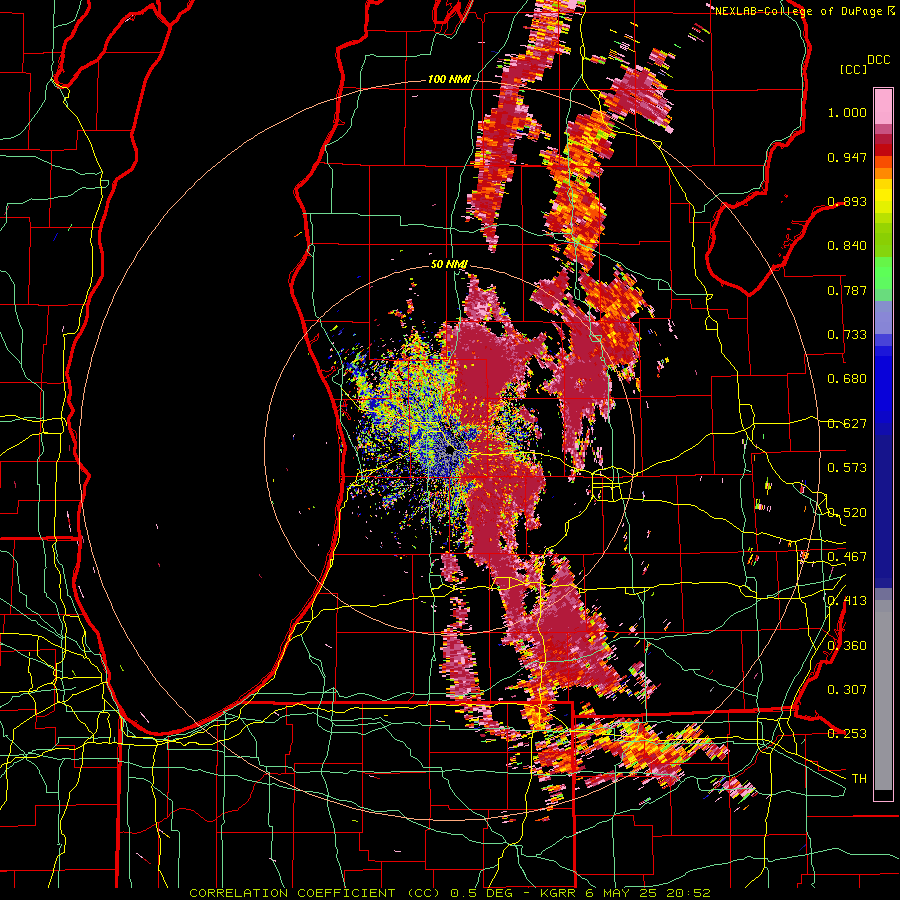Click the 0.573 color scale value
The height and width of the screenshot is (900, 900).
click(847, 468)
